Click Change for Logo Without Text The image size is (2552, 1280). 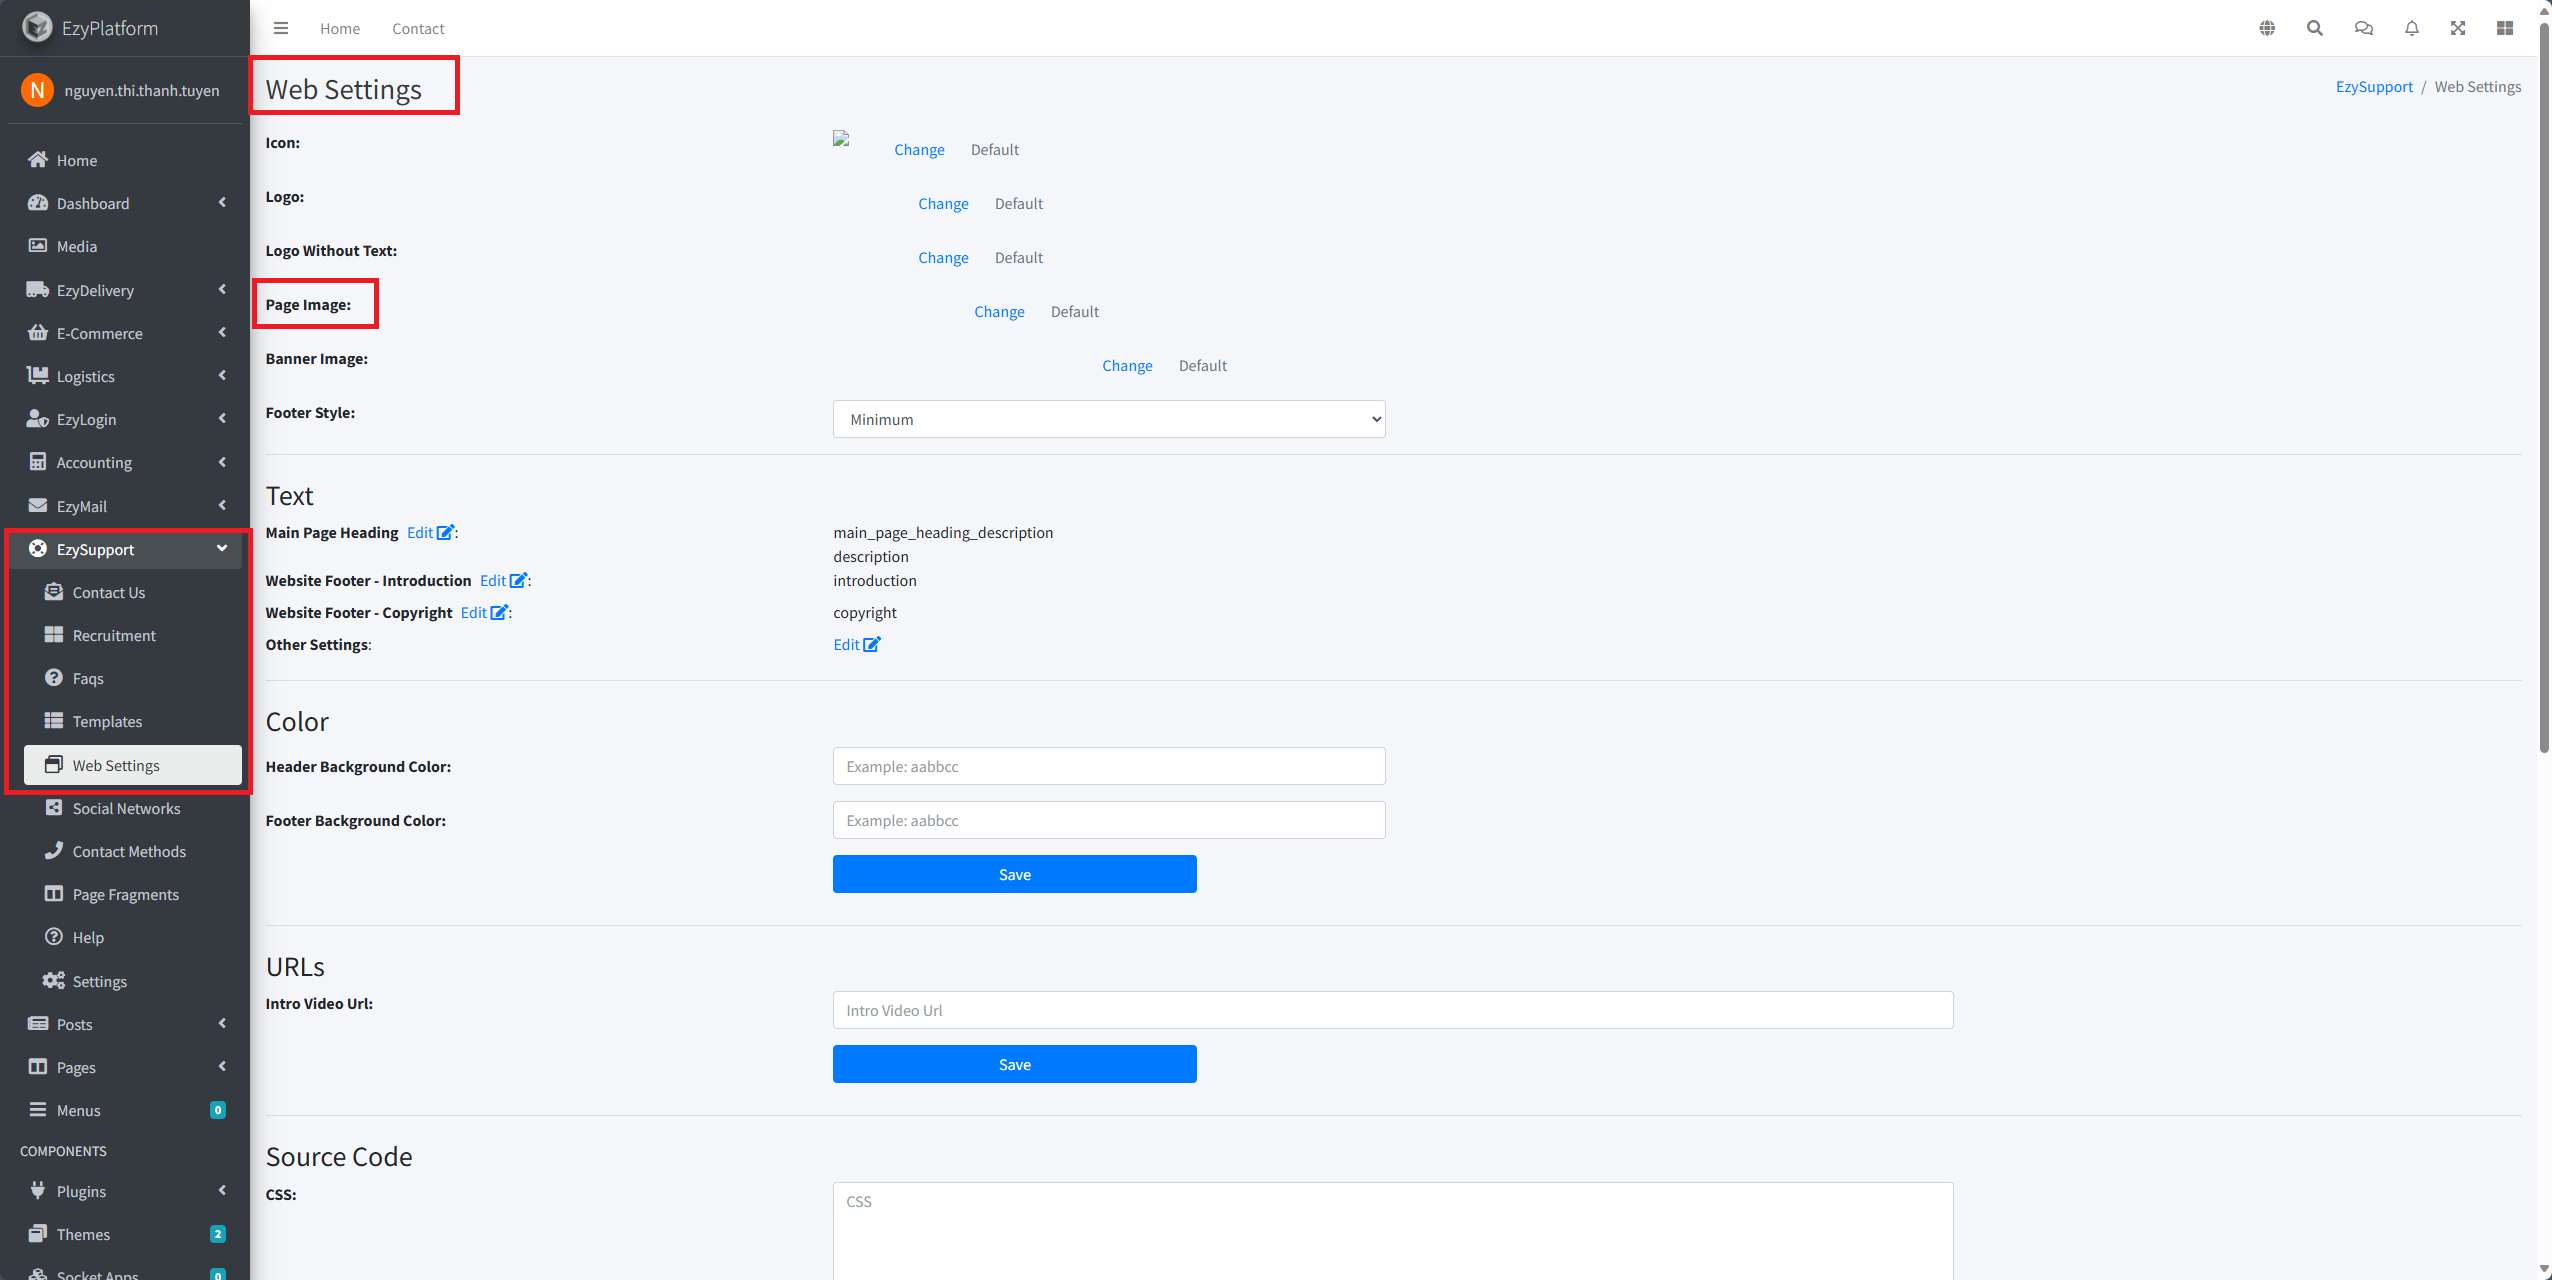coord(943,258)
